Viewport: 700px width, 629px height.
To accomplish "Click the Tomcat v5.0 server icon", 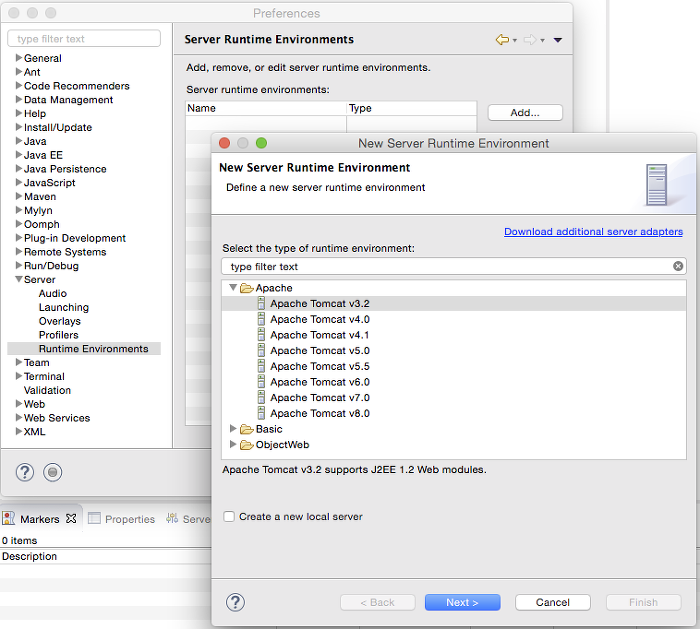I will [x=261, y=350].
